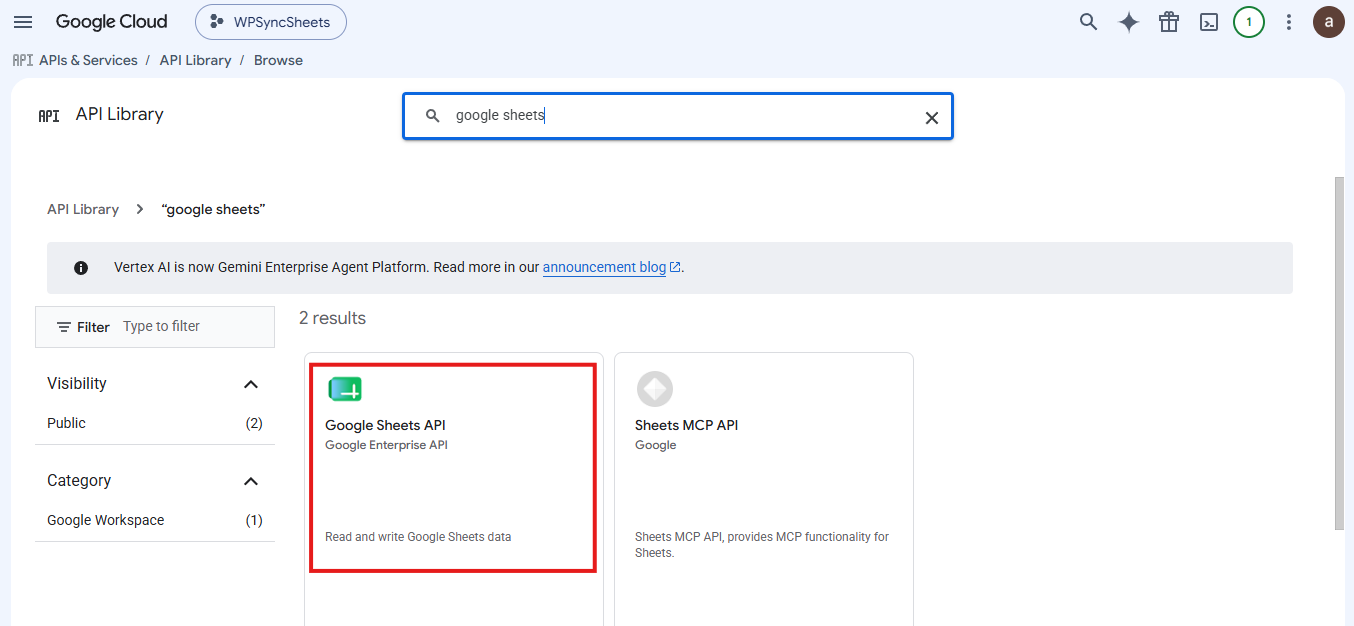This screenshot has width=1354, height=626.
Task: Clear the search with the X icon
Action: click(x=932, y=117)
